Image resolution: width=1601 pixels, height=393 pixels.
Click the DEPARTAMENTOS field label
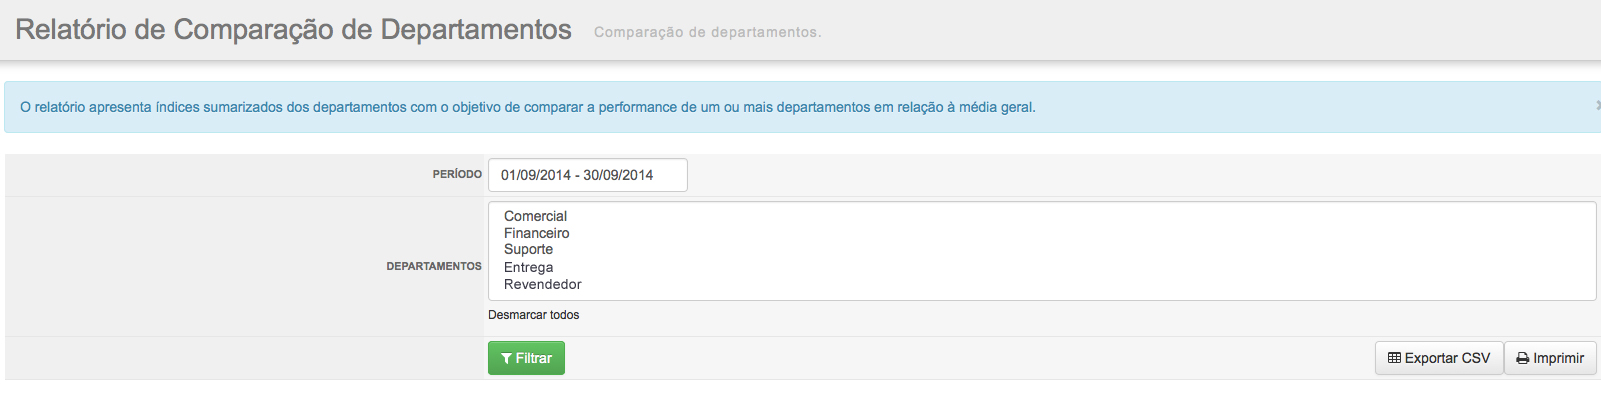click(434, 266)
